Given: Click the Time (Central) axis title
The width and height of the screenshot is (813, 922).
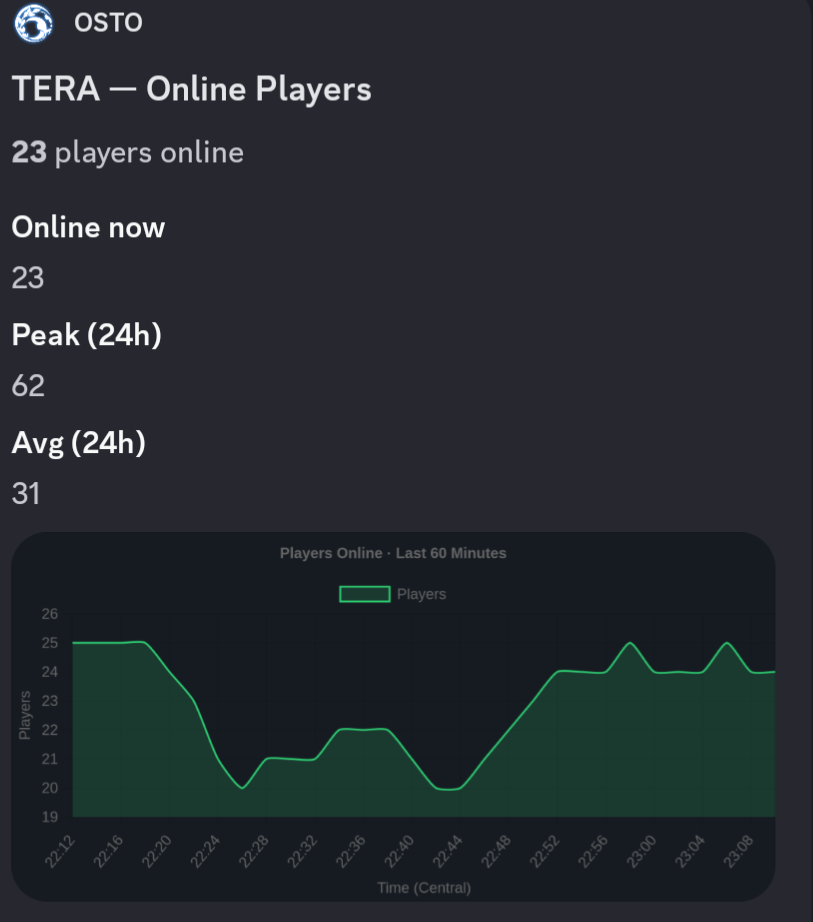Looking at the screenshot, I should coord(424,887).
